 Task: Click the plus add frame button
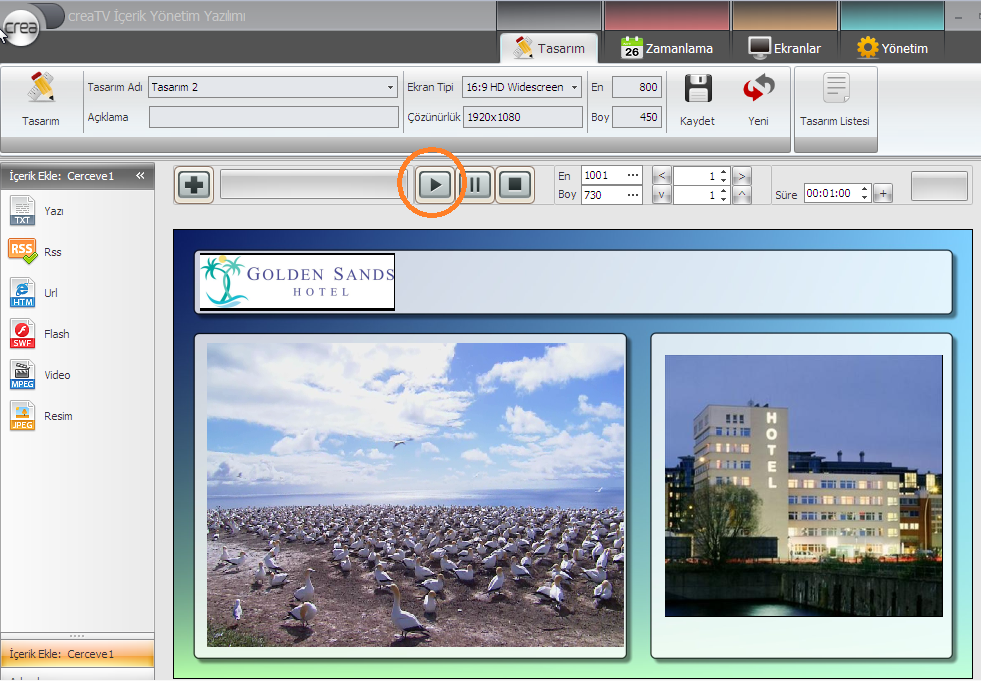click(195, 185)
